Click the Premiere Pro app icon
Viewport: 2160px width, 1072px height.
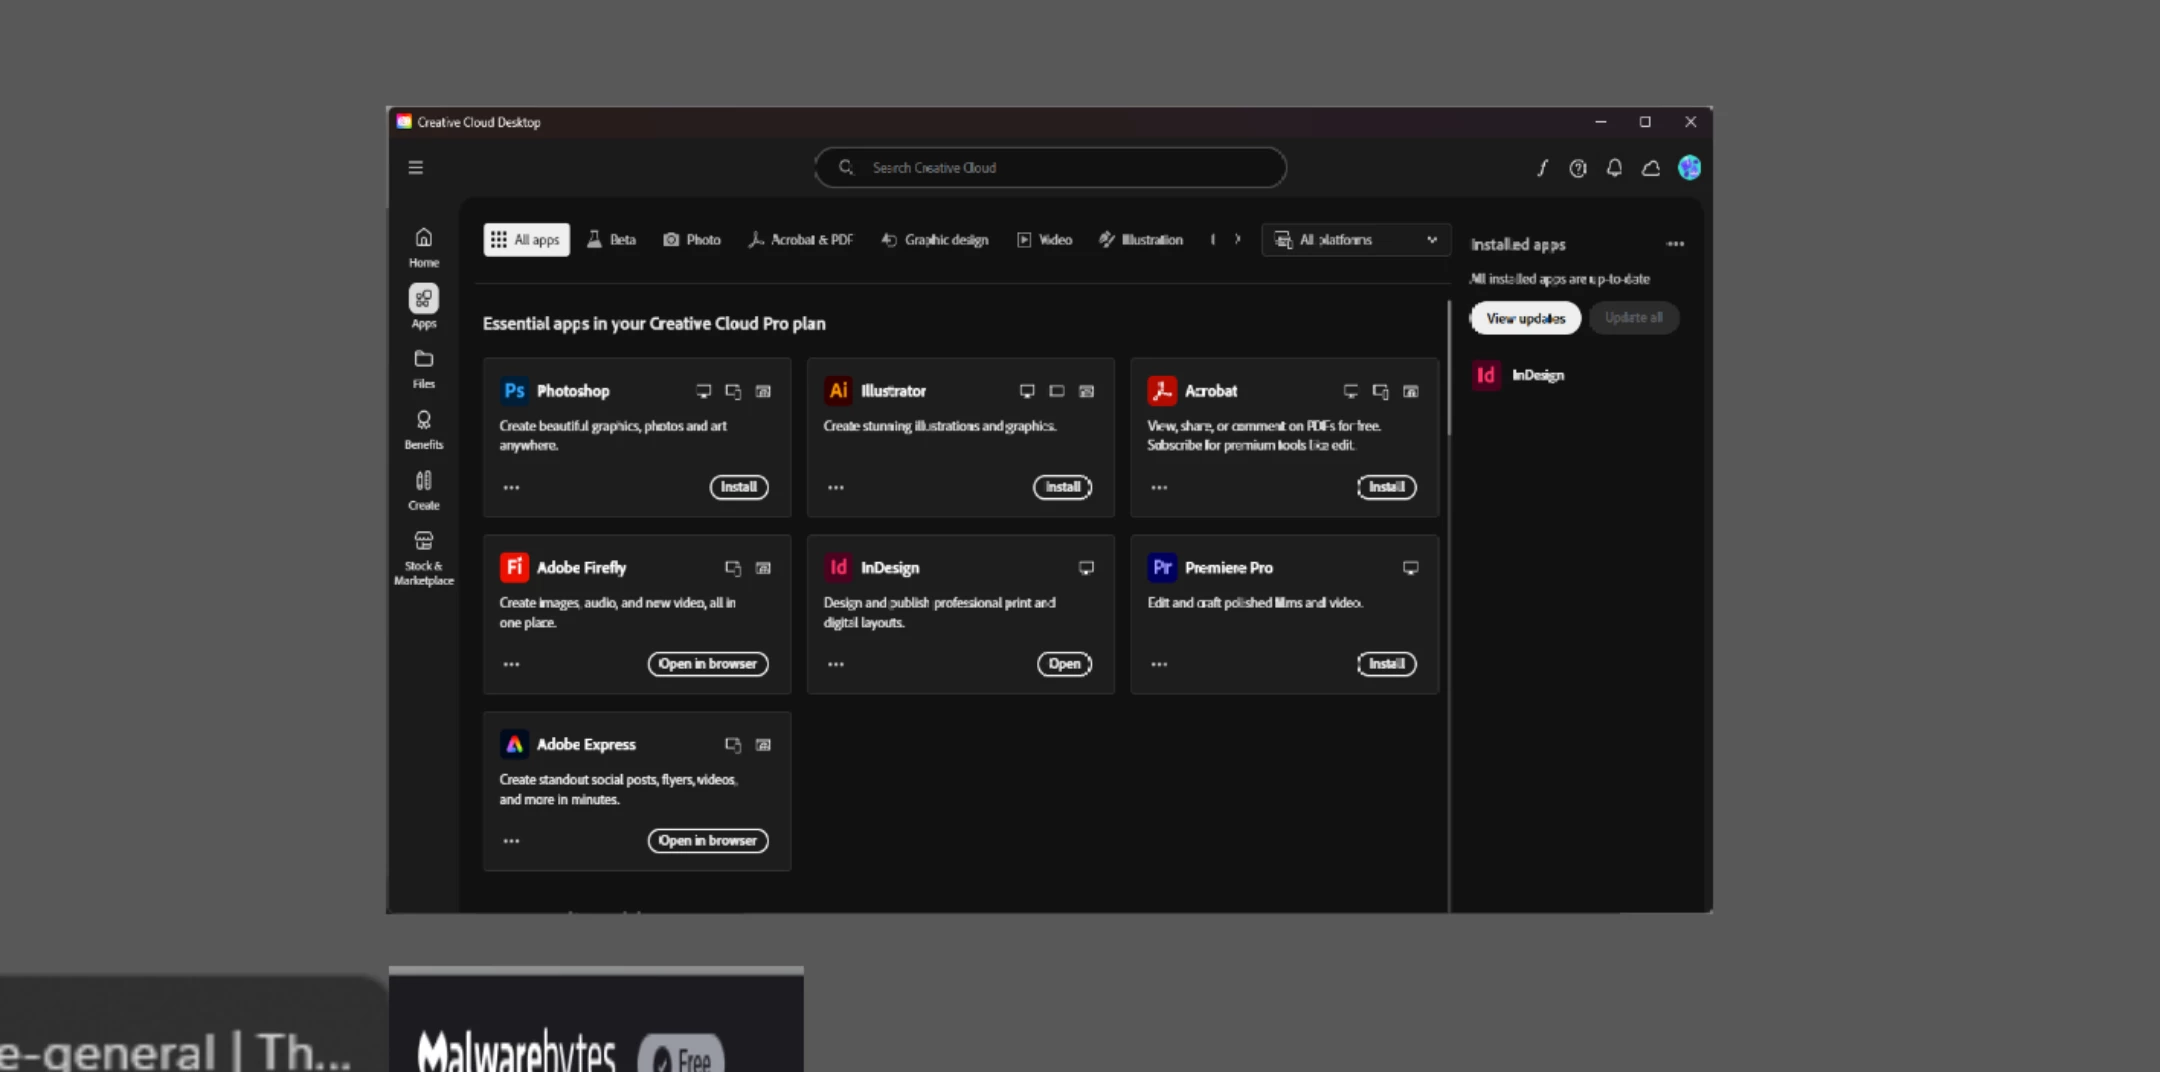(x=1162, y=568)
